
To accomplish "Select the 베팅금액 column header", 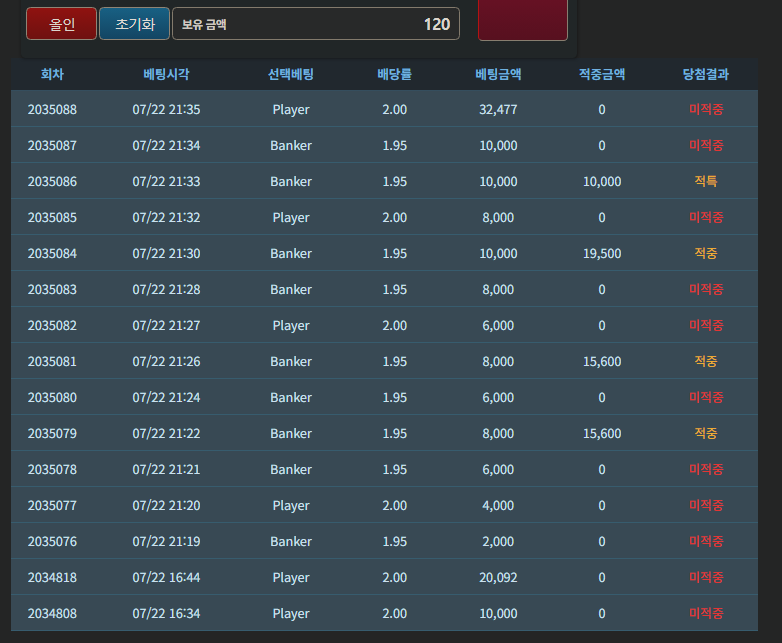I will pos(498,74).
